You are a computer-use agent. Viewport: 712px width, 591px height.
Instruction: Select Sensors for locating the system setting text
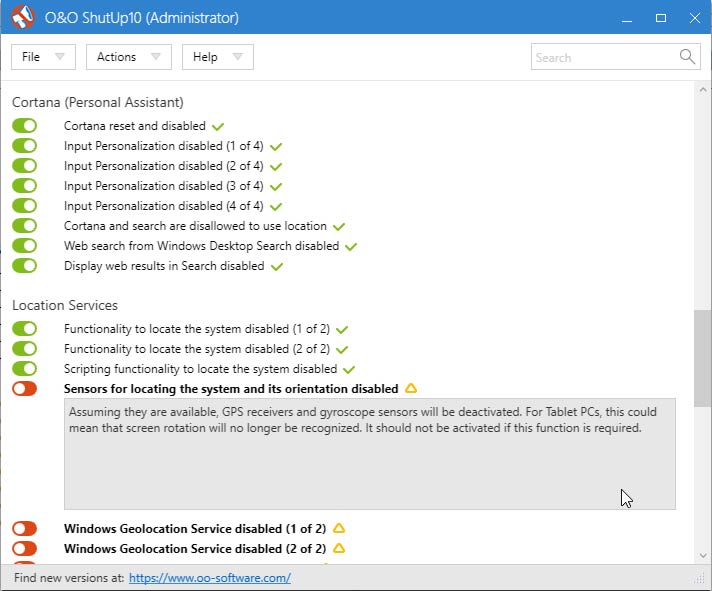(x=231, y=389)
